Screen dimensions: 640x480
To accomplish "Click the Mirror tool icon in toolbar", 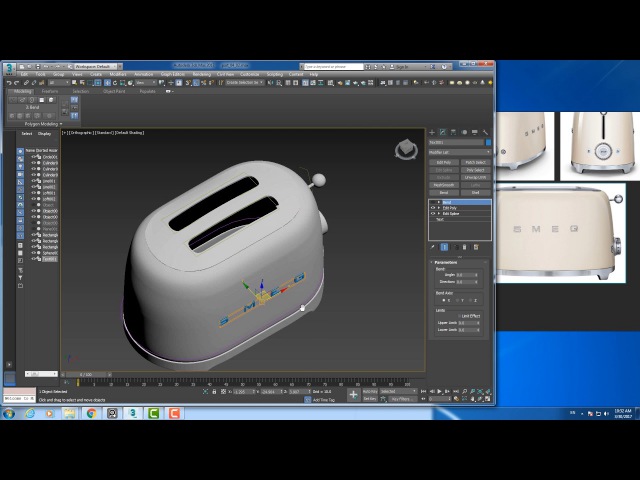I will pyautogui.click(x=270, y=83).
